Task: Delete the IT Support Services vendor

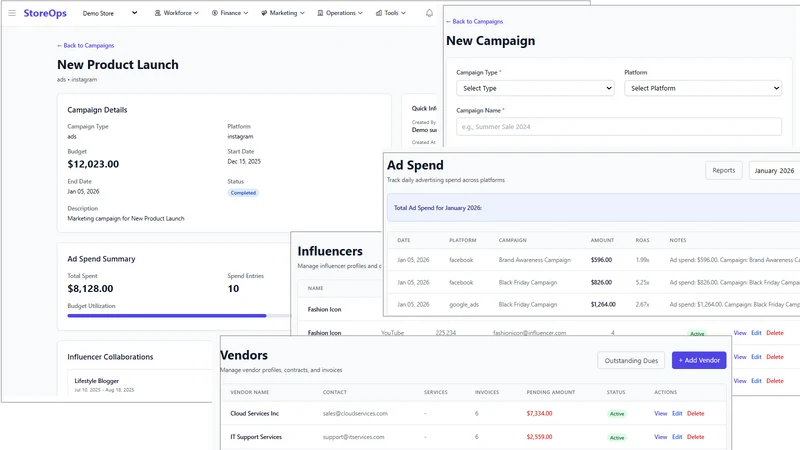Action: 695,437
